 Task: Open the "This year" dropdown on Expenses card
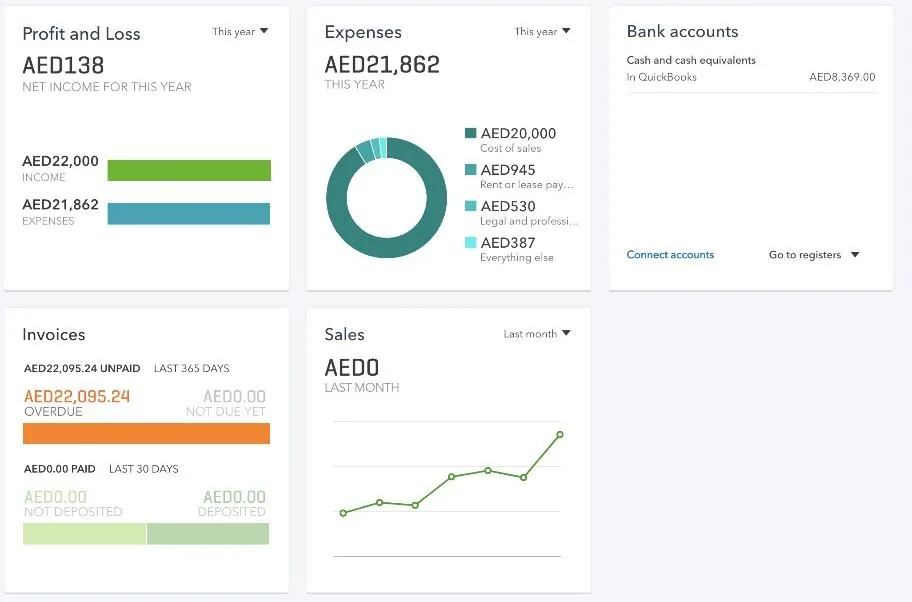[542, 31]
